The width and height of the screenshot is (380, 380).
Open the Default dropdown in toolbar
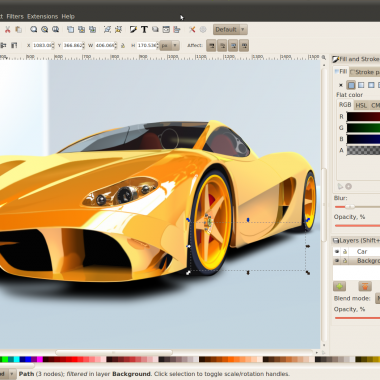[230, 30]
